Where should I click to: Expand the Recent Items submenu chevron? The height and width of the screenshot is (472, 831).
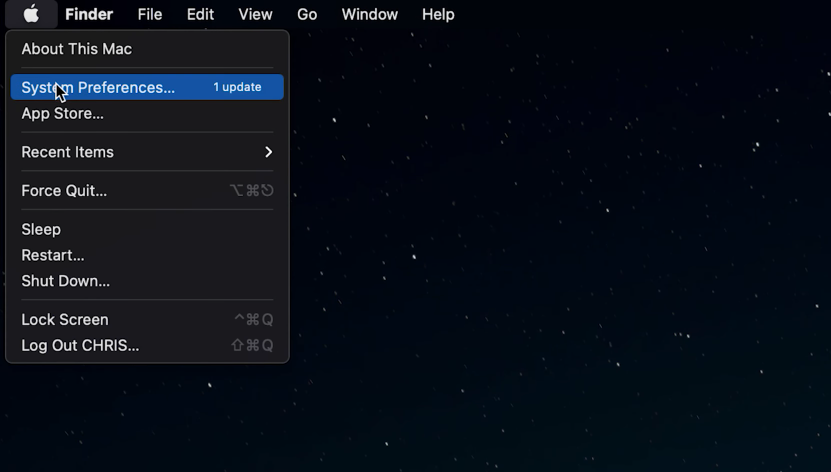[268, 152]
